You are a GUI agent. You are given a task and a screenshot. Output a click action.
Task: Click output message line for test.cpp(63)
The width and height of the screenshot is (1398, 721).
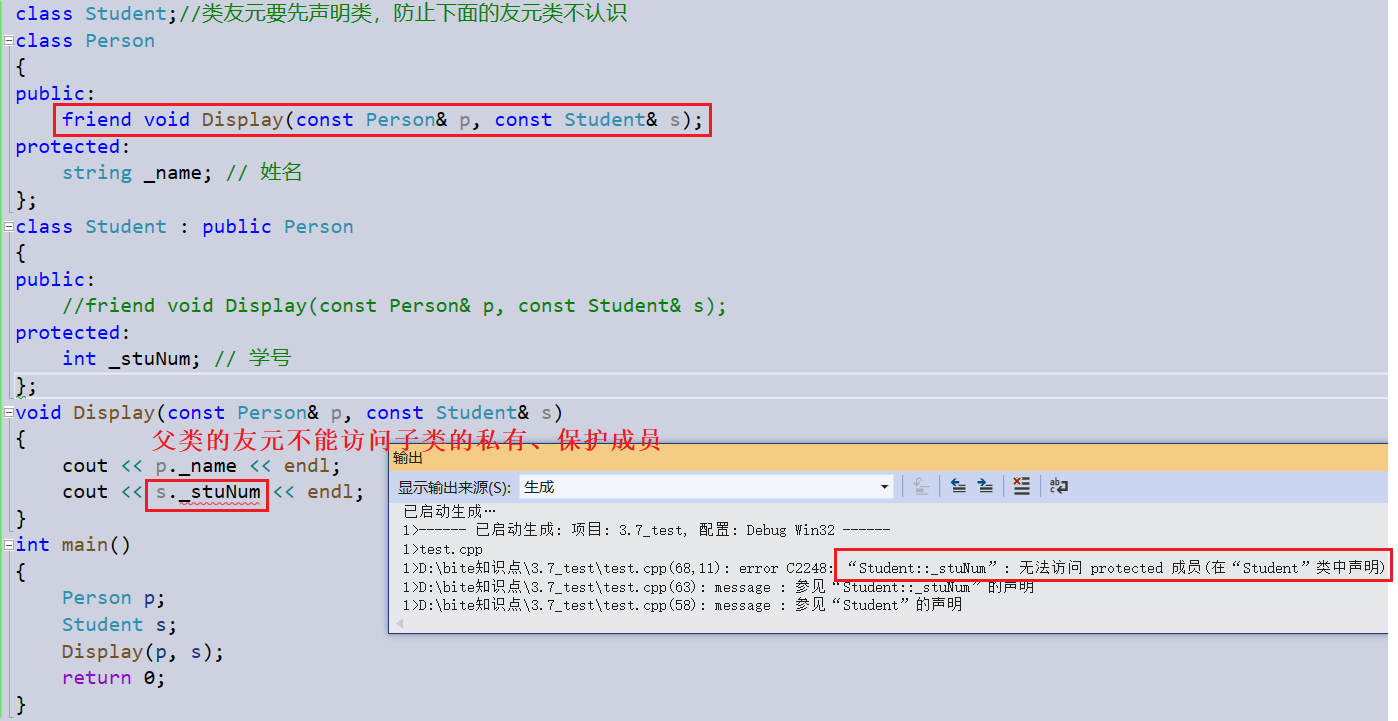(x=718, y=587)
